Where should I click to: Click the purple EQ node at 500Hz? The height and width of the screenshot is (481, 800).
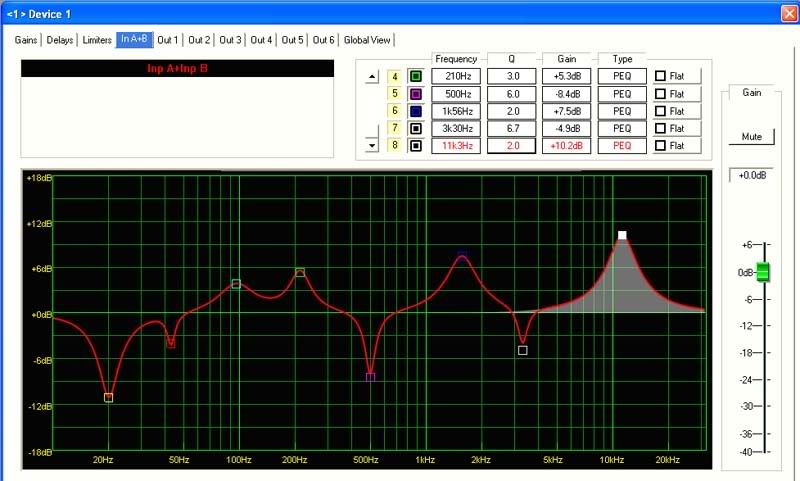[371, 377]
